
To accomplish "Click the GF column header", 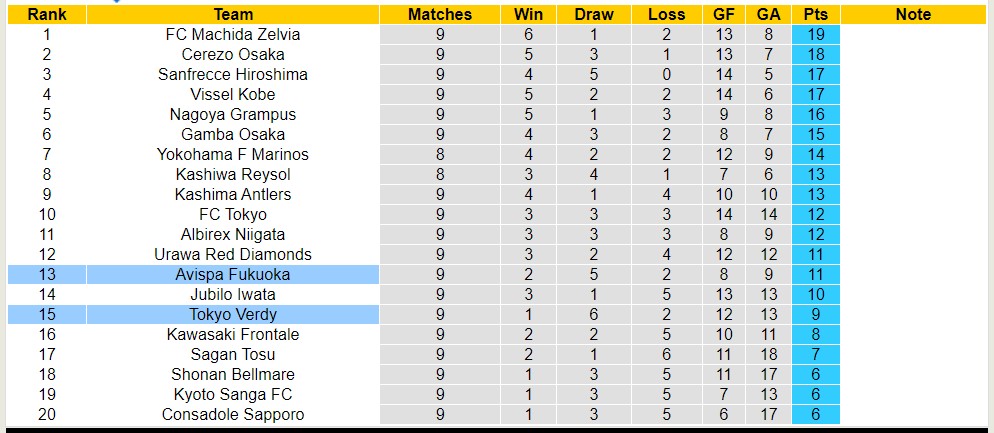I will coord(725,14).
